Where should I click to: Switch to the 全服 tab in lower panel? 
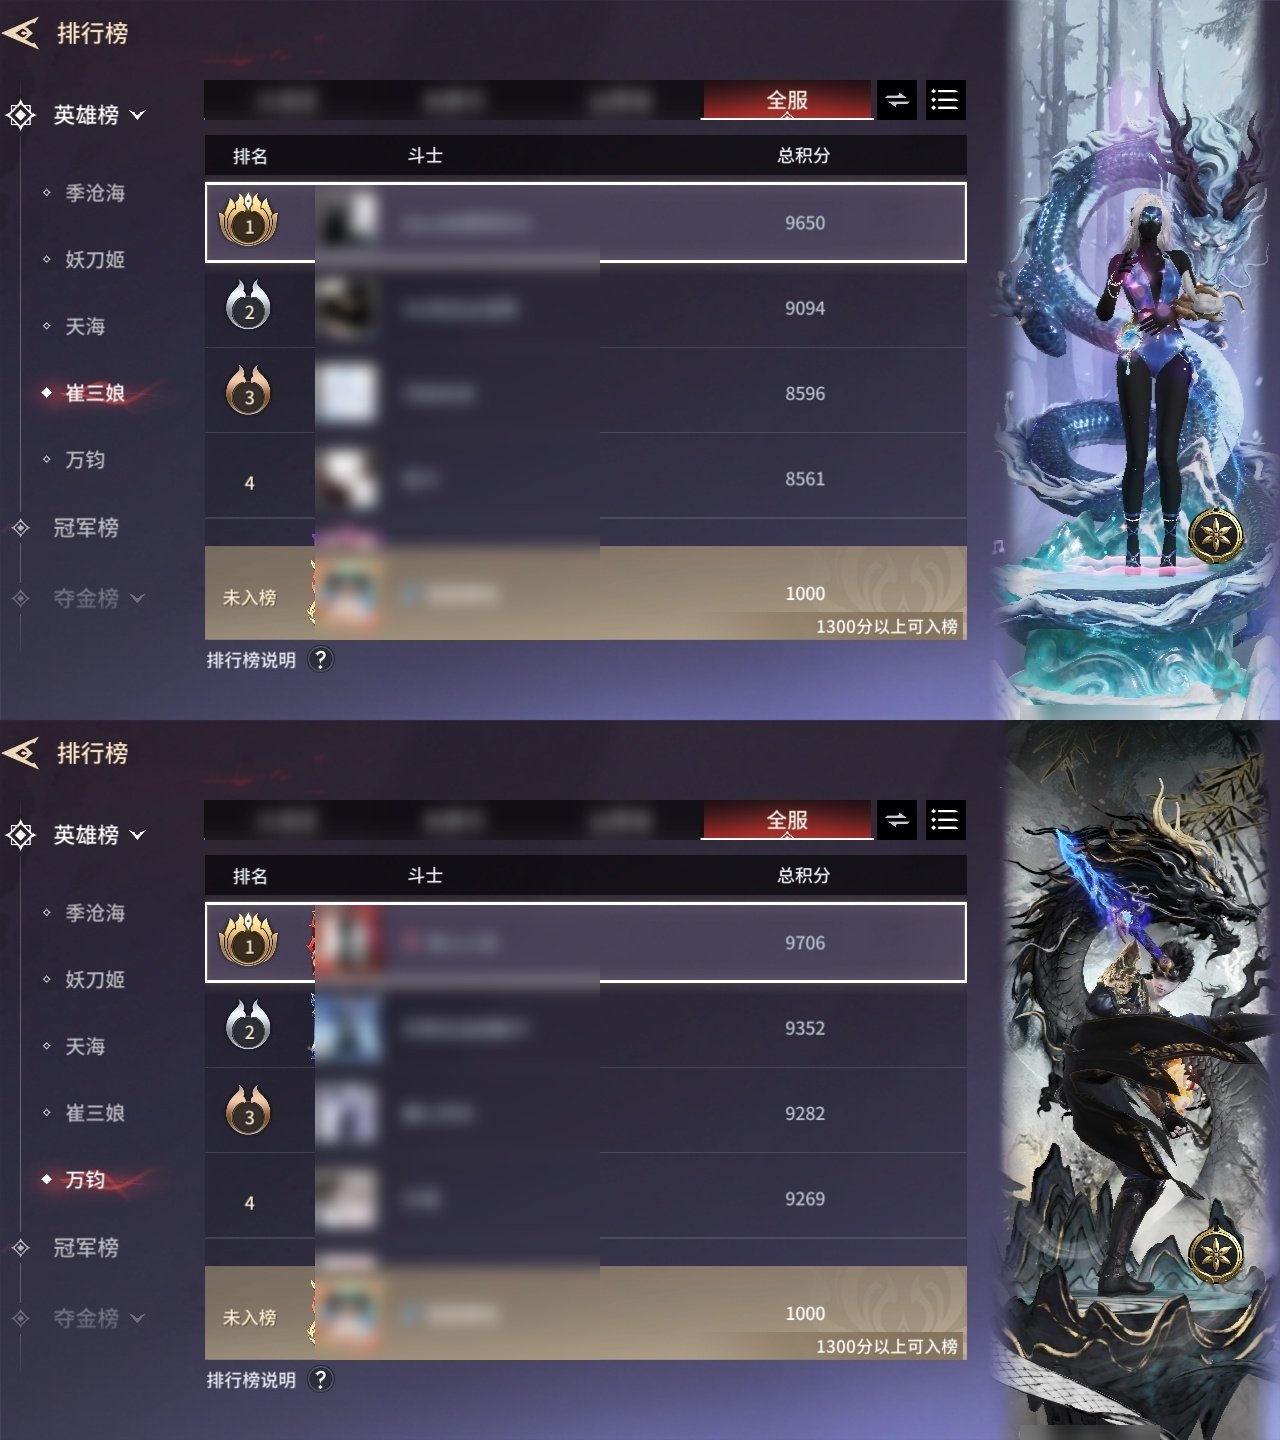(787, 820)
